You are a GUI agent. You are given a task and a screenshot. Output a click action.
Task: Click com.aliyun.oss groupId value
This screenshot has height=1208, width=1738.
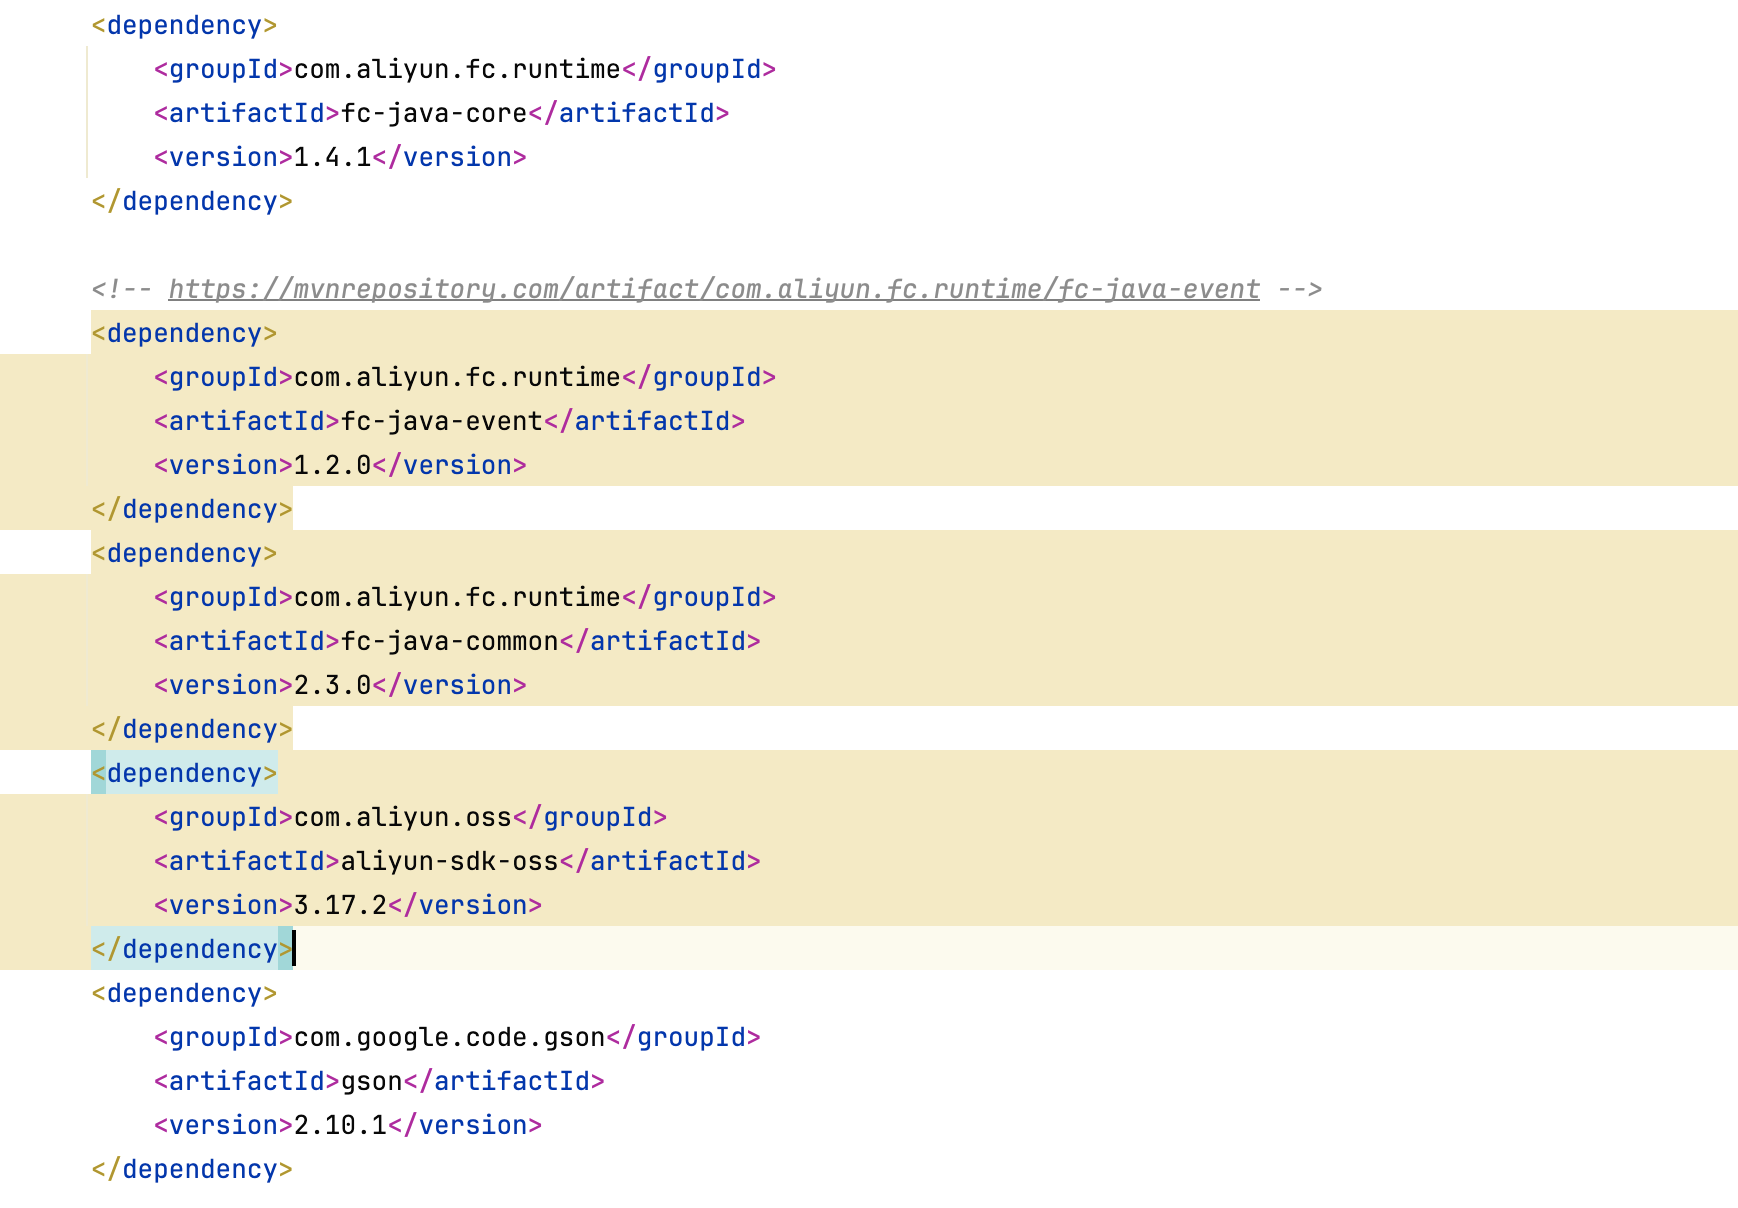tap(403, 817)
